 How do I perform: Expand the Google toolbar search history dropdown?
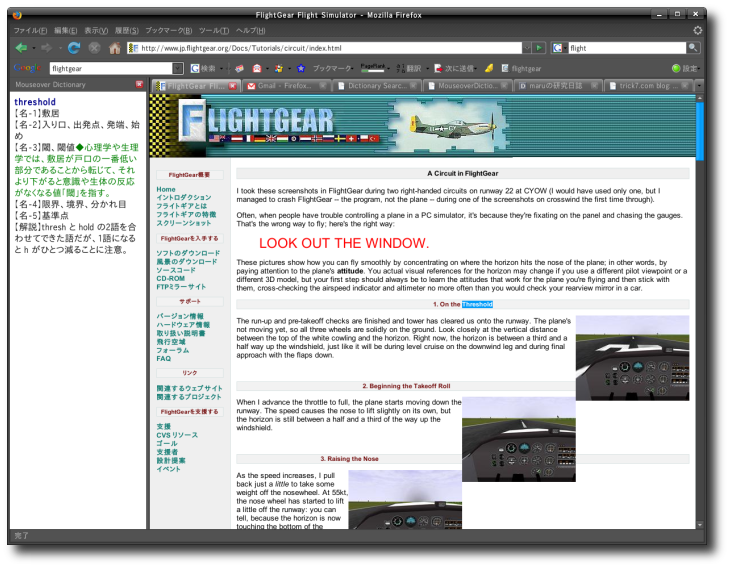177,68
